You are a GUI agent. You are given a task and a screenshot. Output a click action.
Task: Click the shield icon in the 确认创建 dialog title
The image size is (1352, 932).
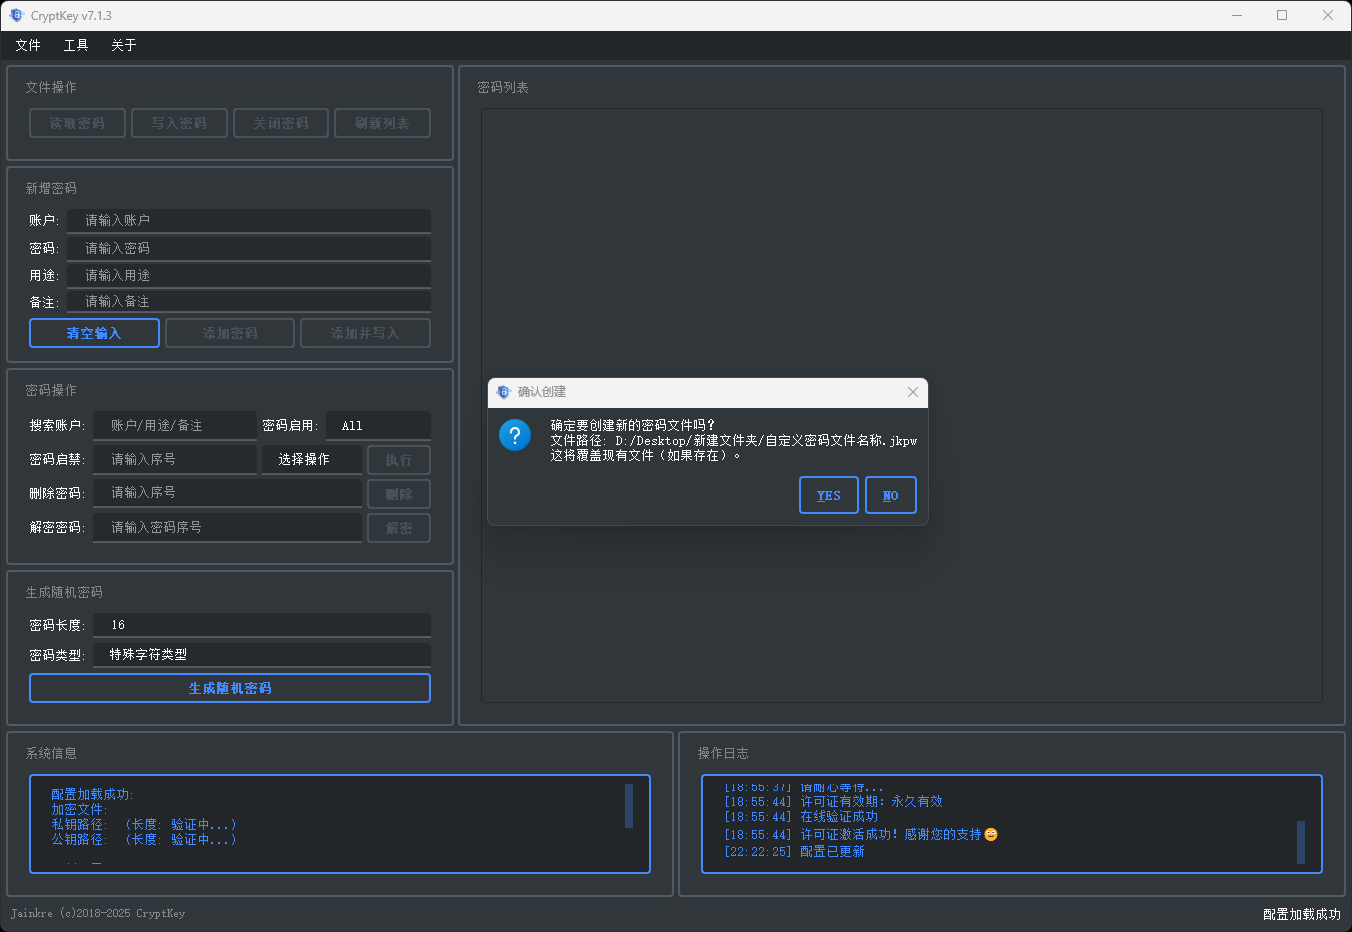click(503, 392)
